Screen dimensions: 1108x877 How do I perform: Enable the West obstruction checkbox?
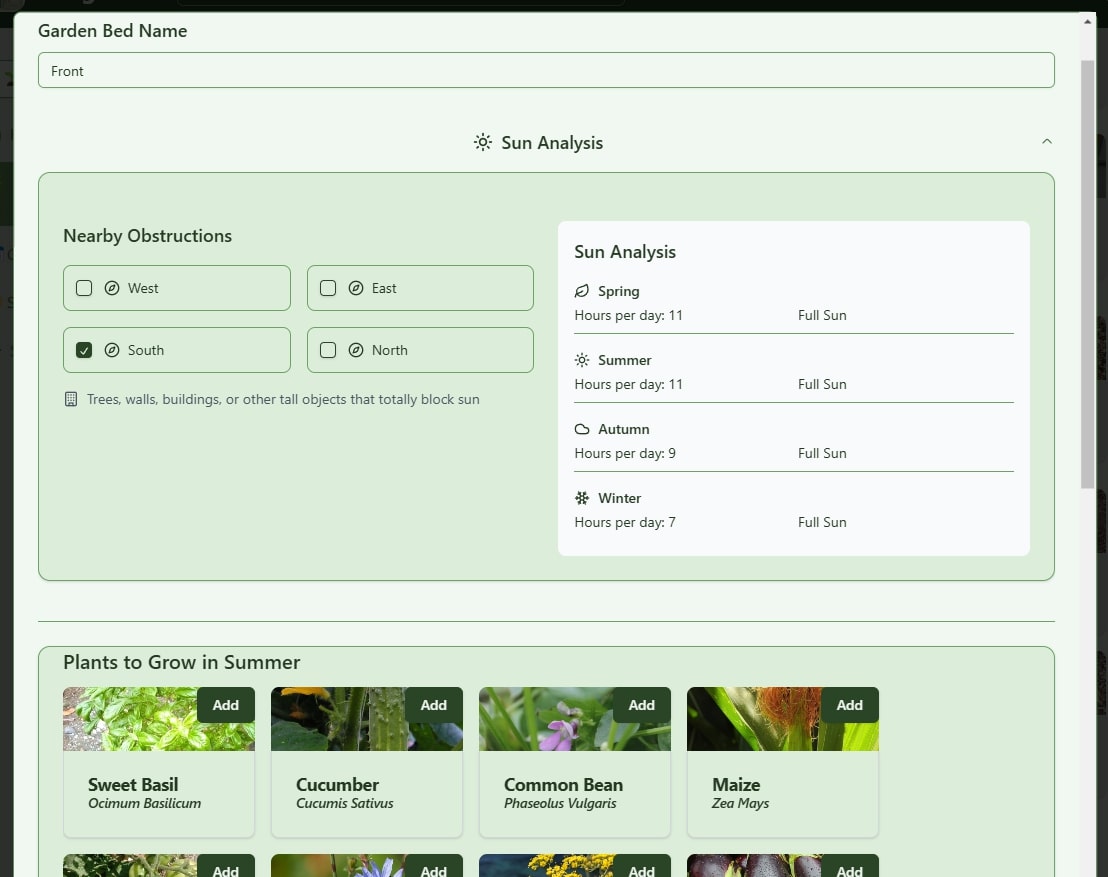tap(84, 287)
